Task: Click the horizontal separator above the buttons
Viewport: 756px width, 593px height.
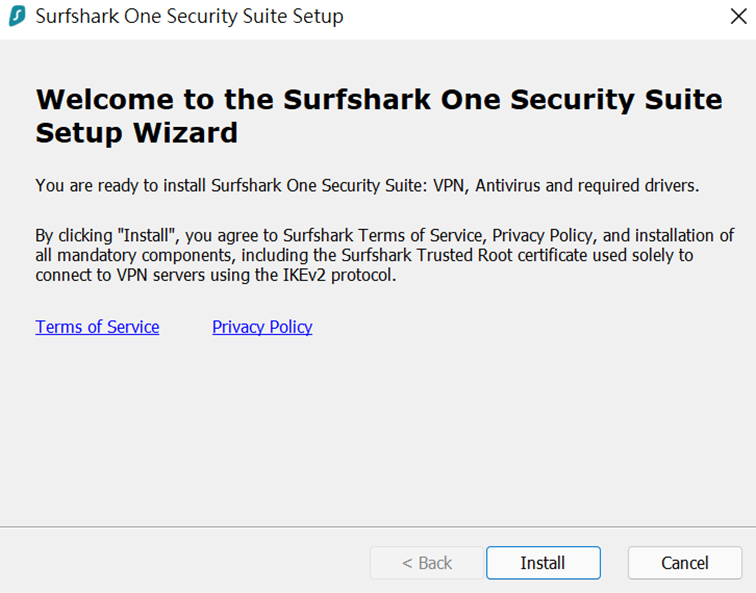Action: [x=378, y=527]
